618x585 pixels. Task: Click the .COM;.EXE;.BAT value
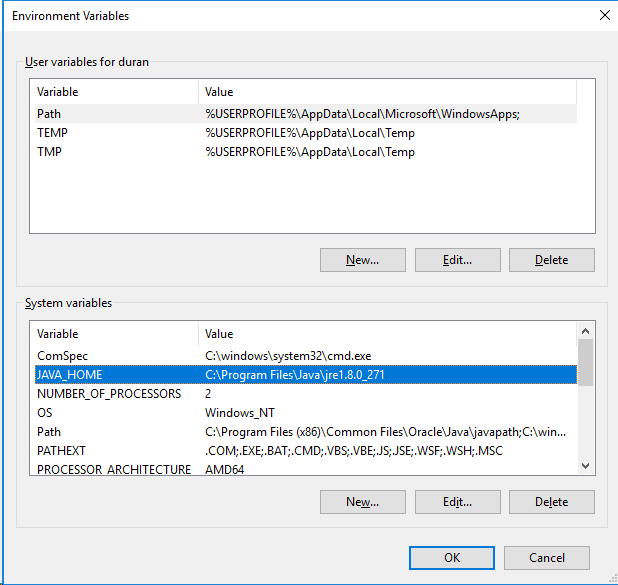[354, 451]
